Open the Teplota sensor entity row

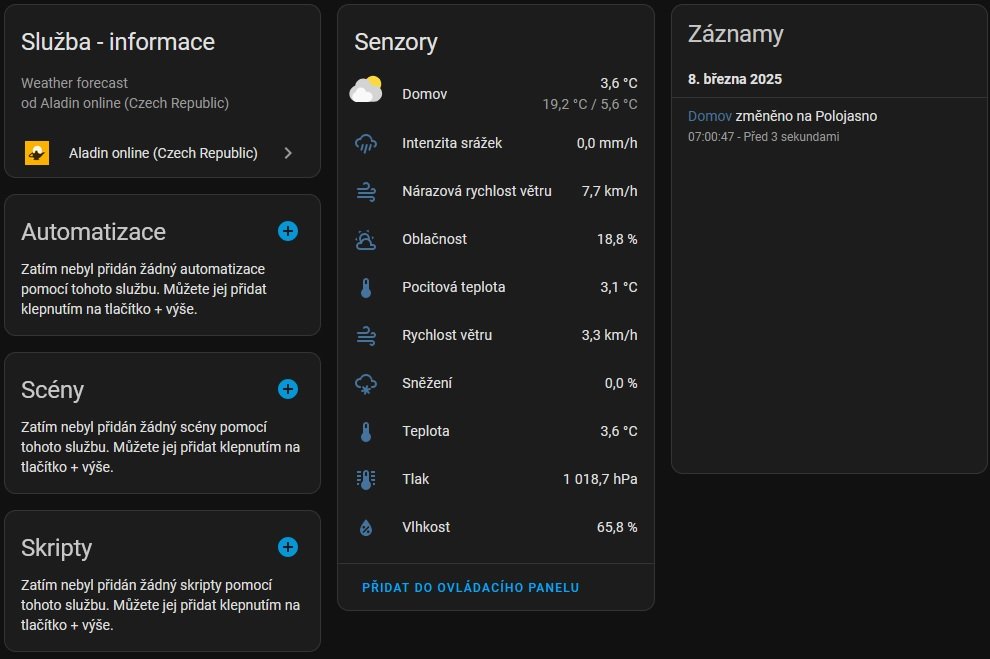(495, 431)
